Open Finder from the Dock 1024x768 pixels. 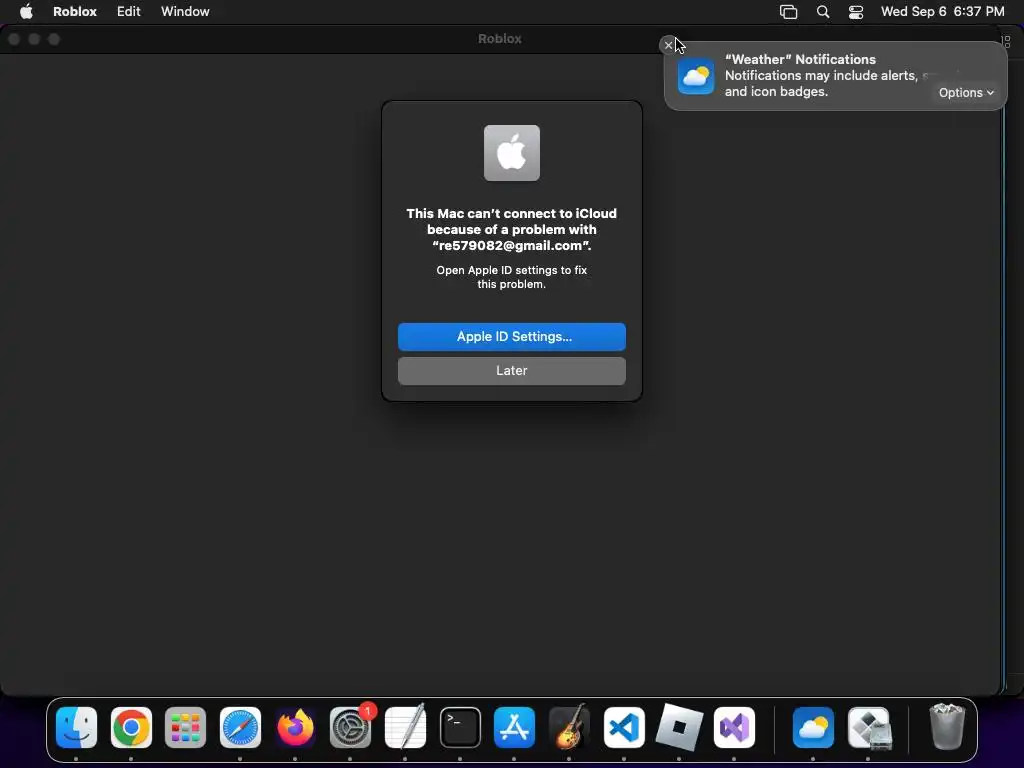(76, 727)
